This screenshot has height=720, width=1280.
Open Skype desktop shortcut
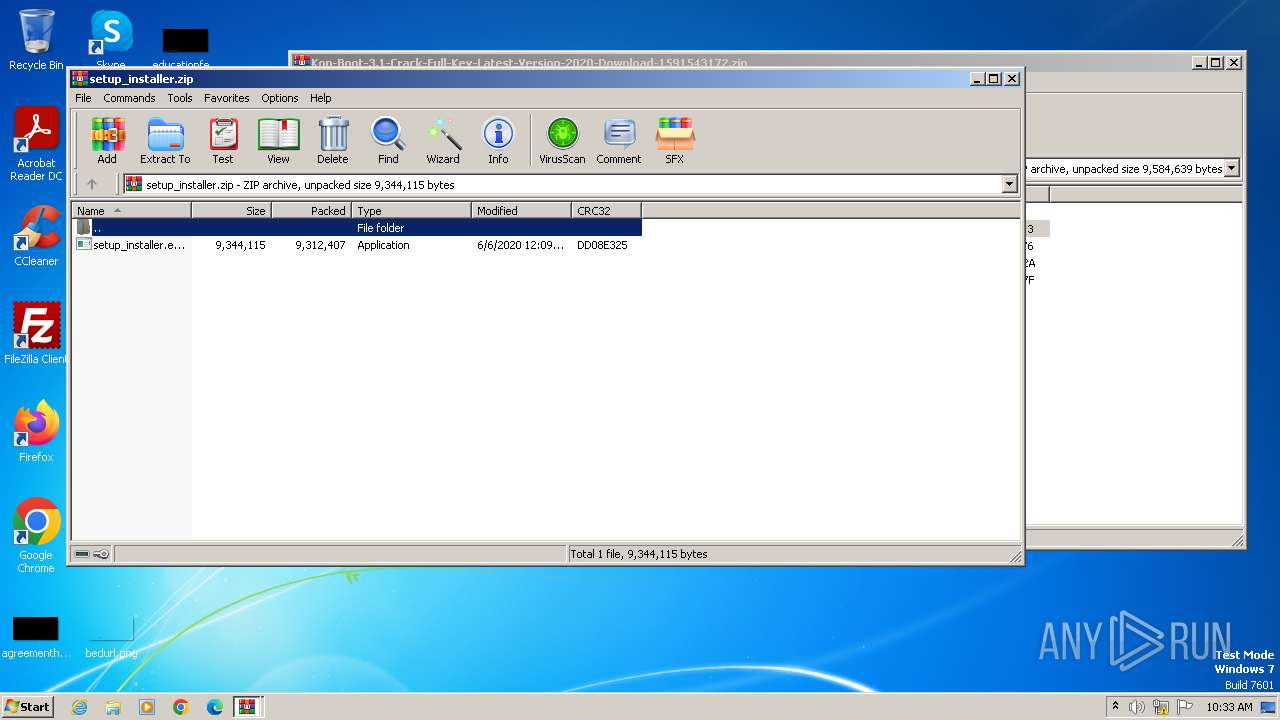110,40
